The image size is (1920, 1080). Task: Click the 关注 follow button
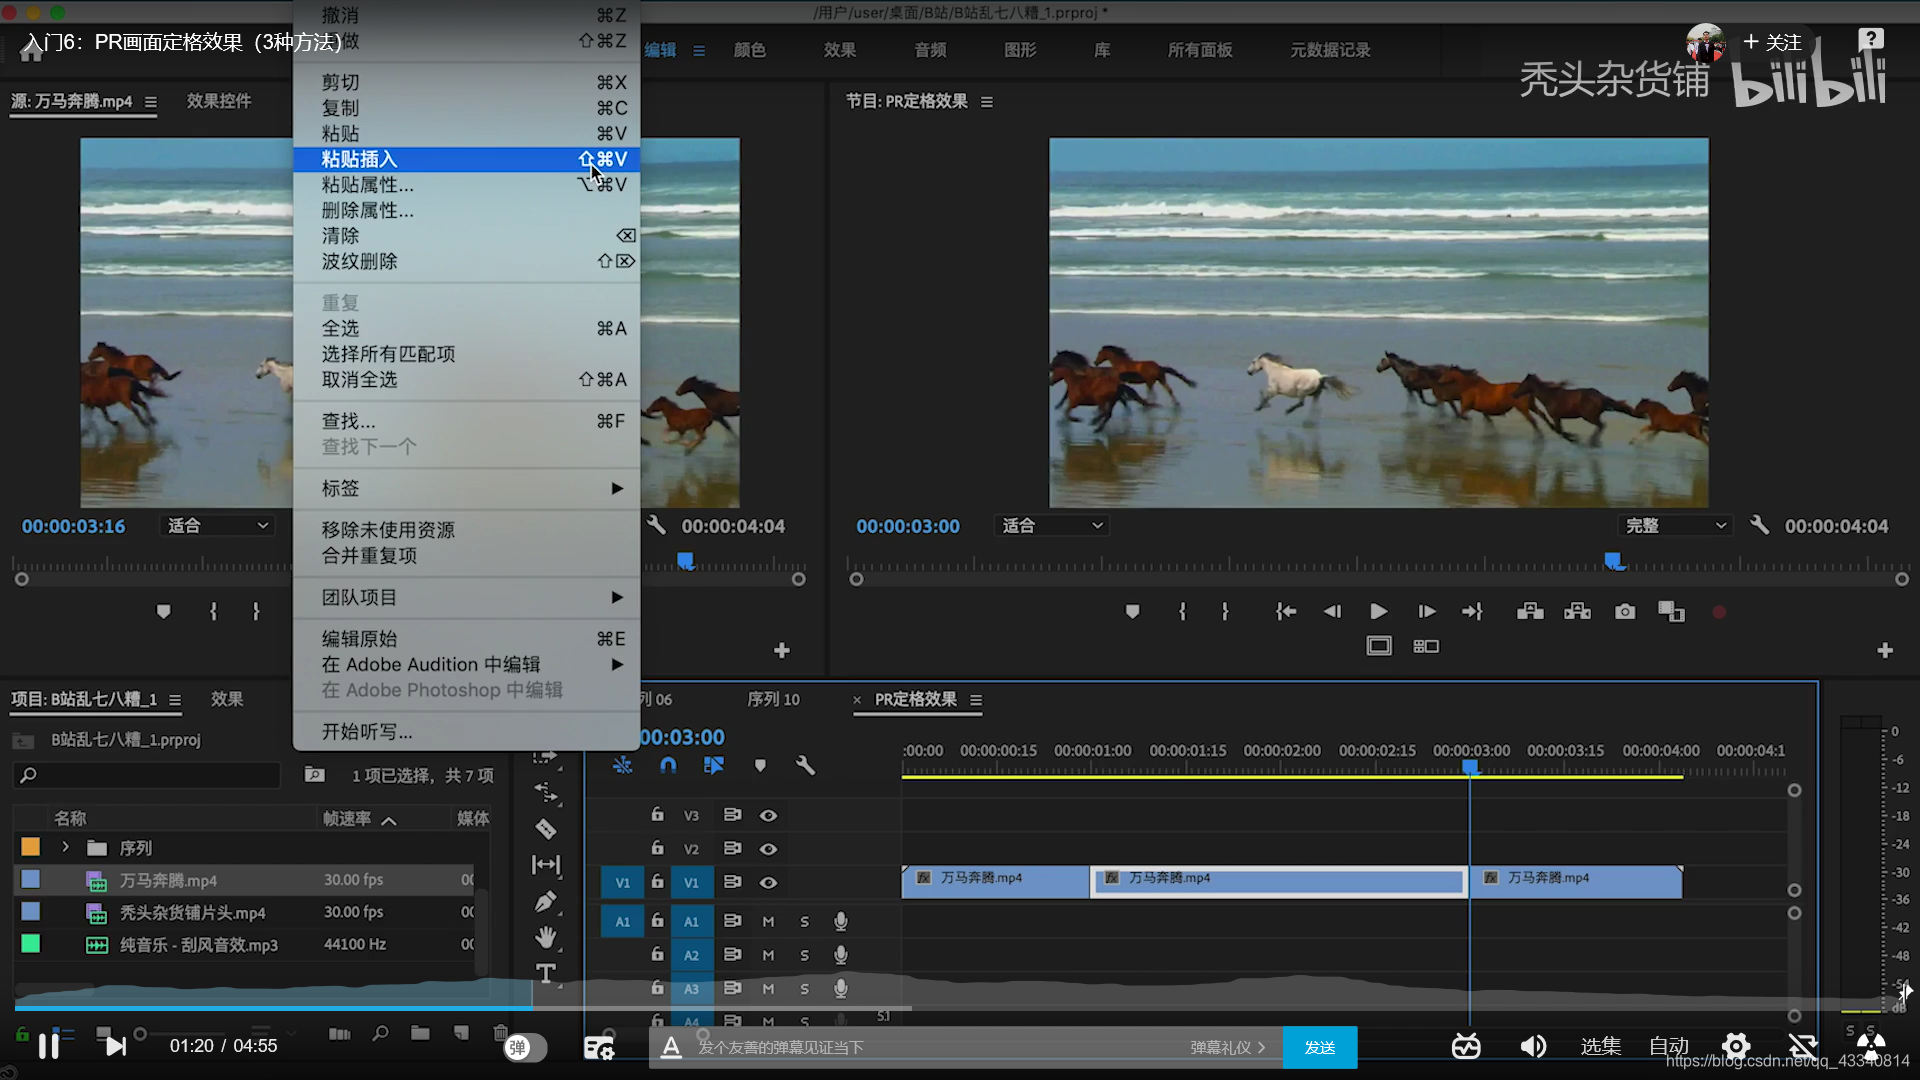tap(1772, 42)
